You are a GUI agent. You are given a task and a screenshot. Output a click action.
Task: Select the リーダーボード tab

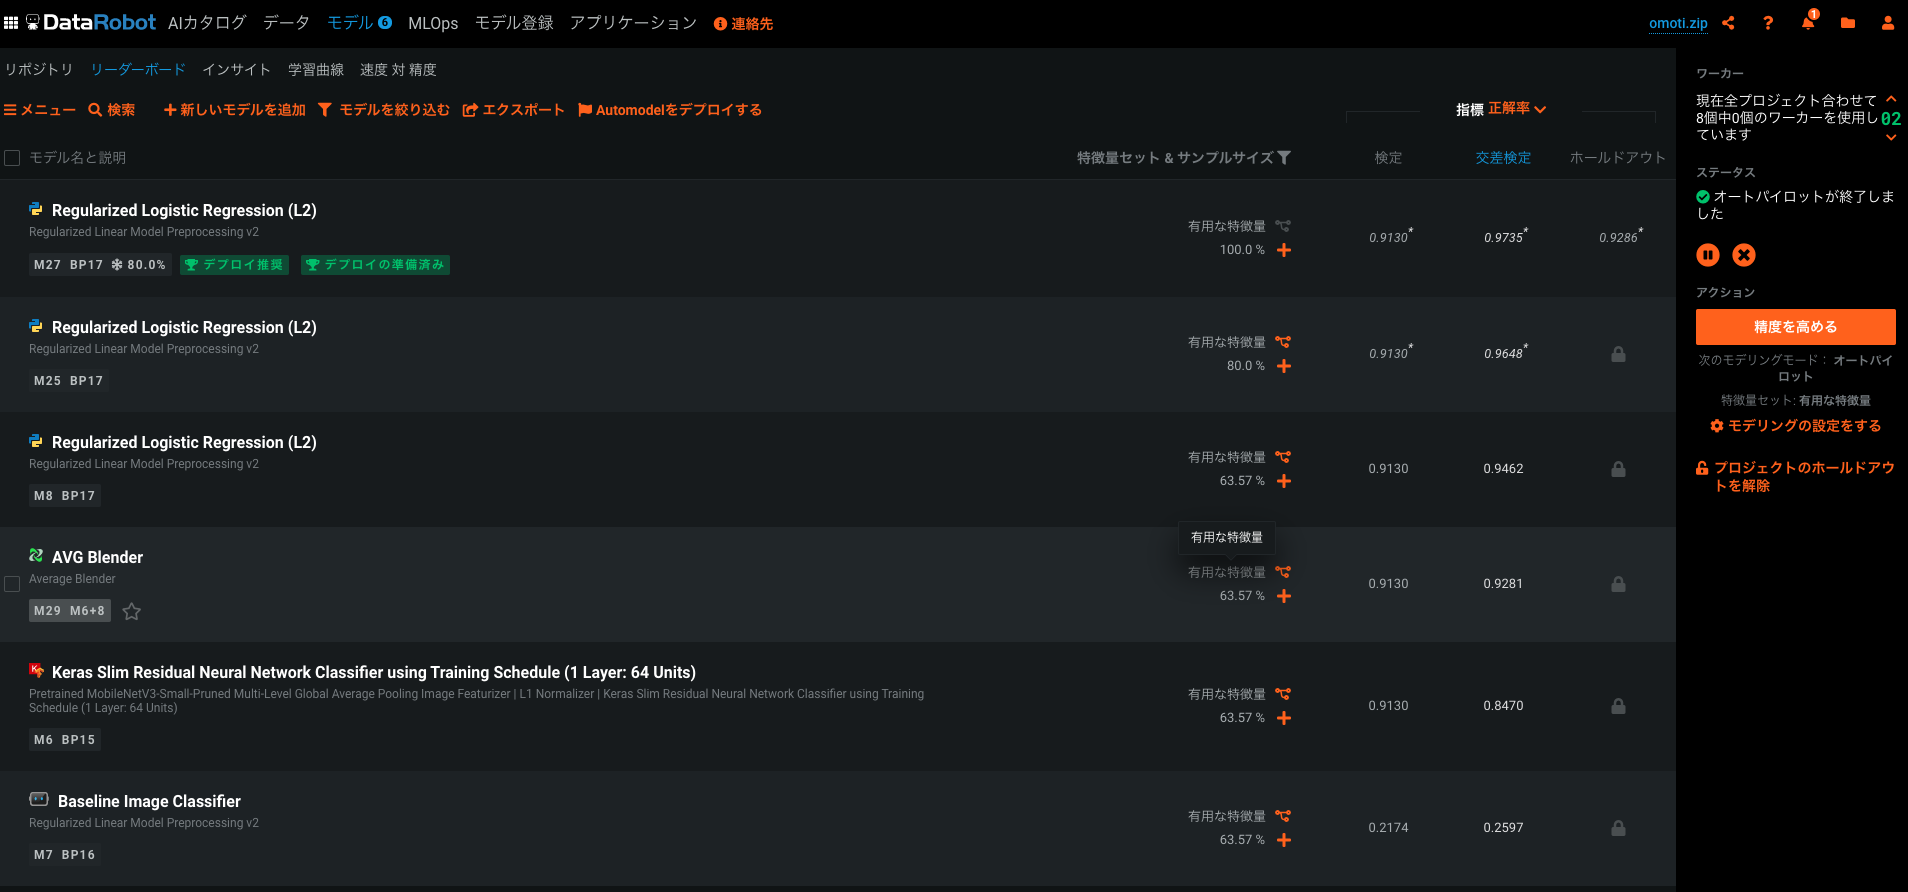click(x=138, y=69)
